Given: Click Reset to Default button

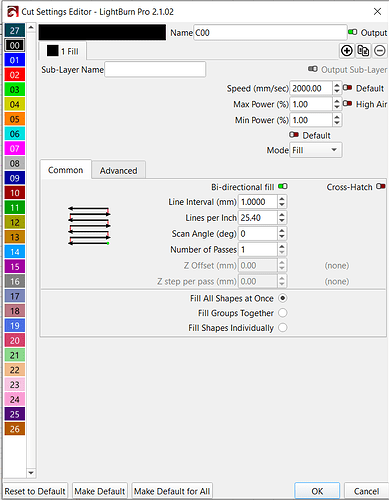Looking at the screenshot, I should [x=35, y=491].
